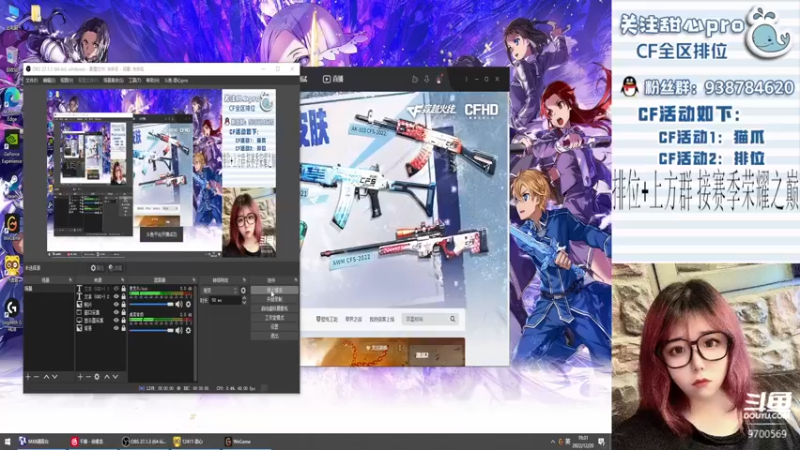Add a new scene with the plus icon
The height and width of the screenshot is (450, 800).
pyautogui.click(x=28, y=377)
